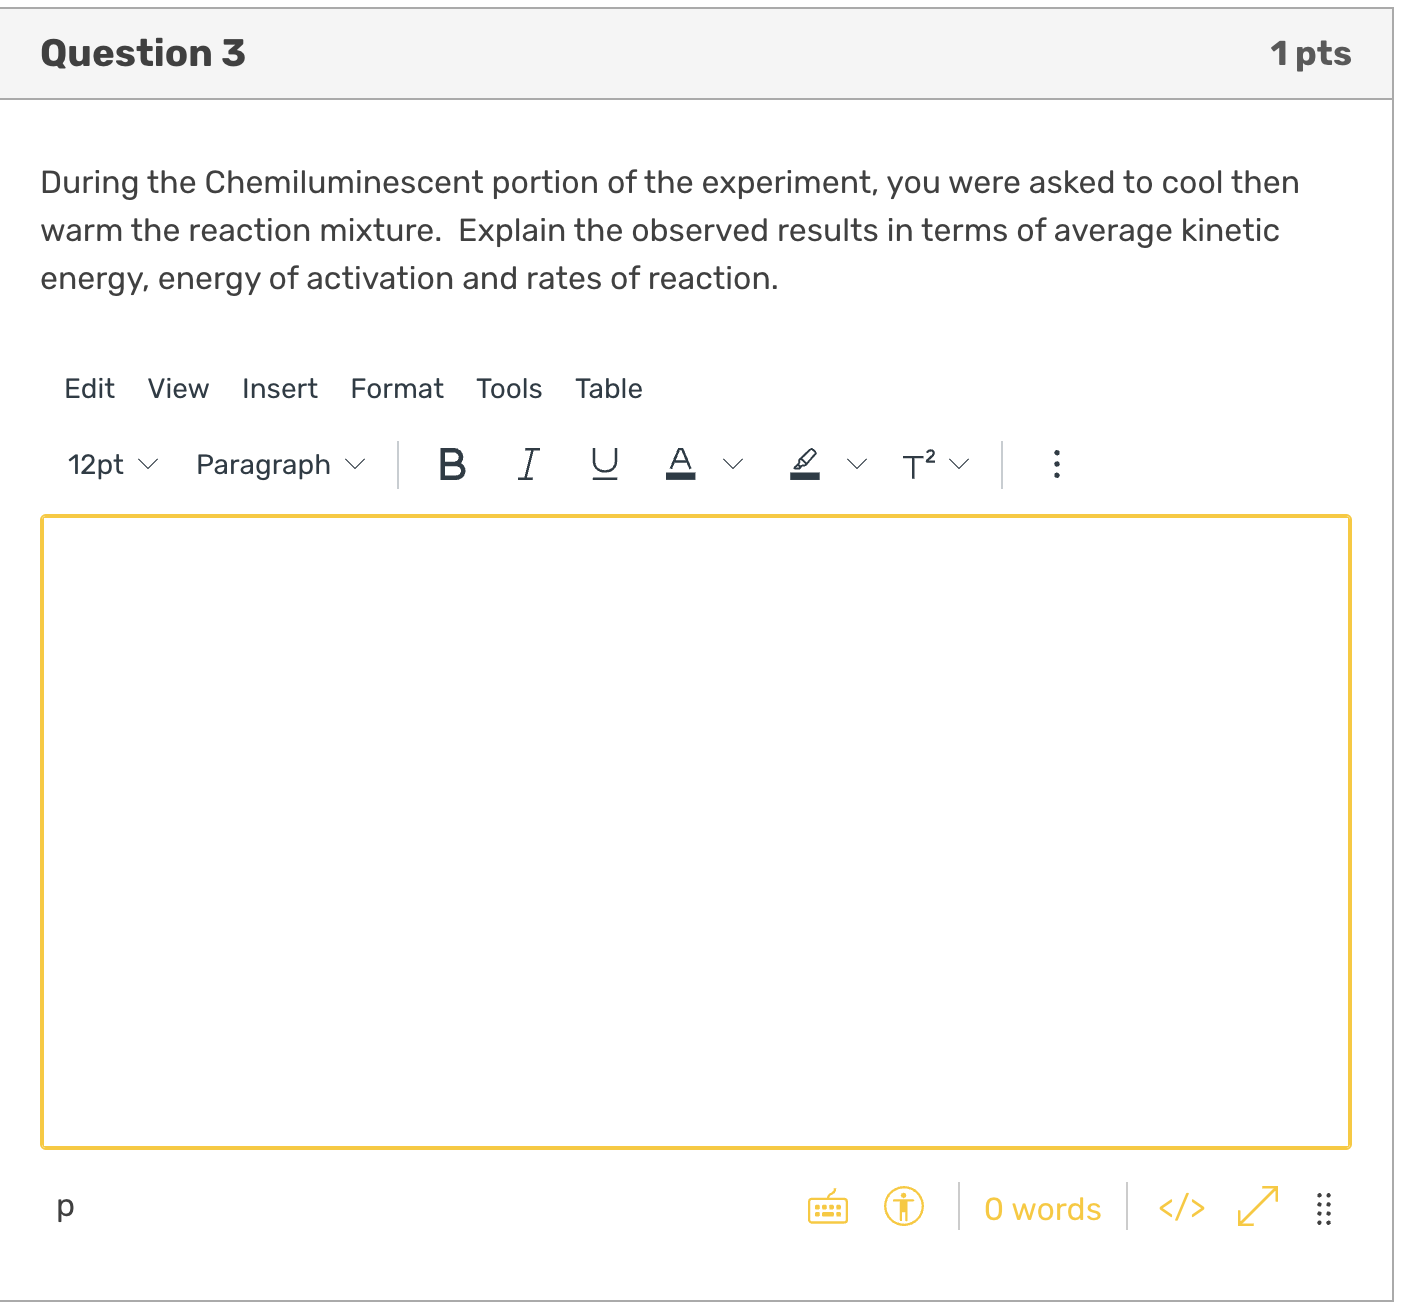Viewport: 1404px width, 1306px height.
Task: Open the Insert menu
Action: 279,389
